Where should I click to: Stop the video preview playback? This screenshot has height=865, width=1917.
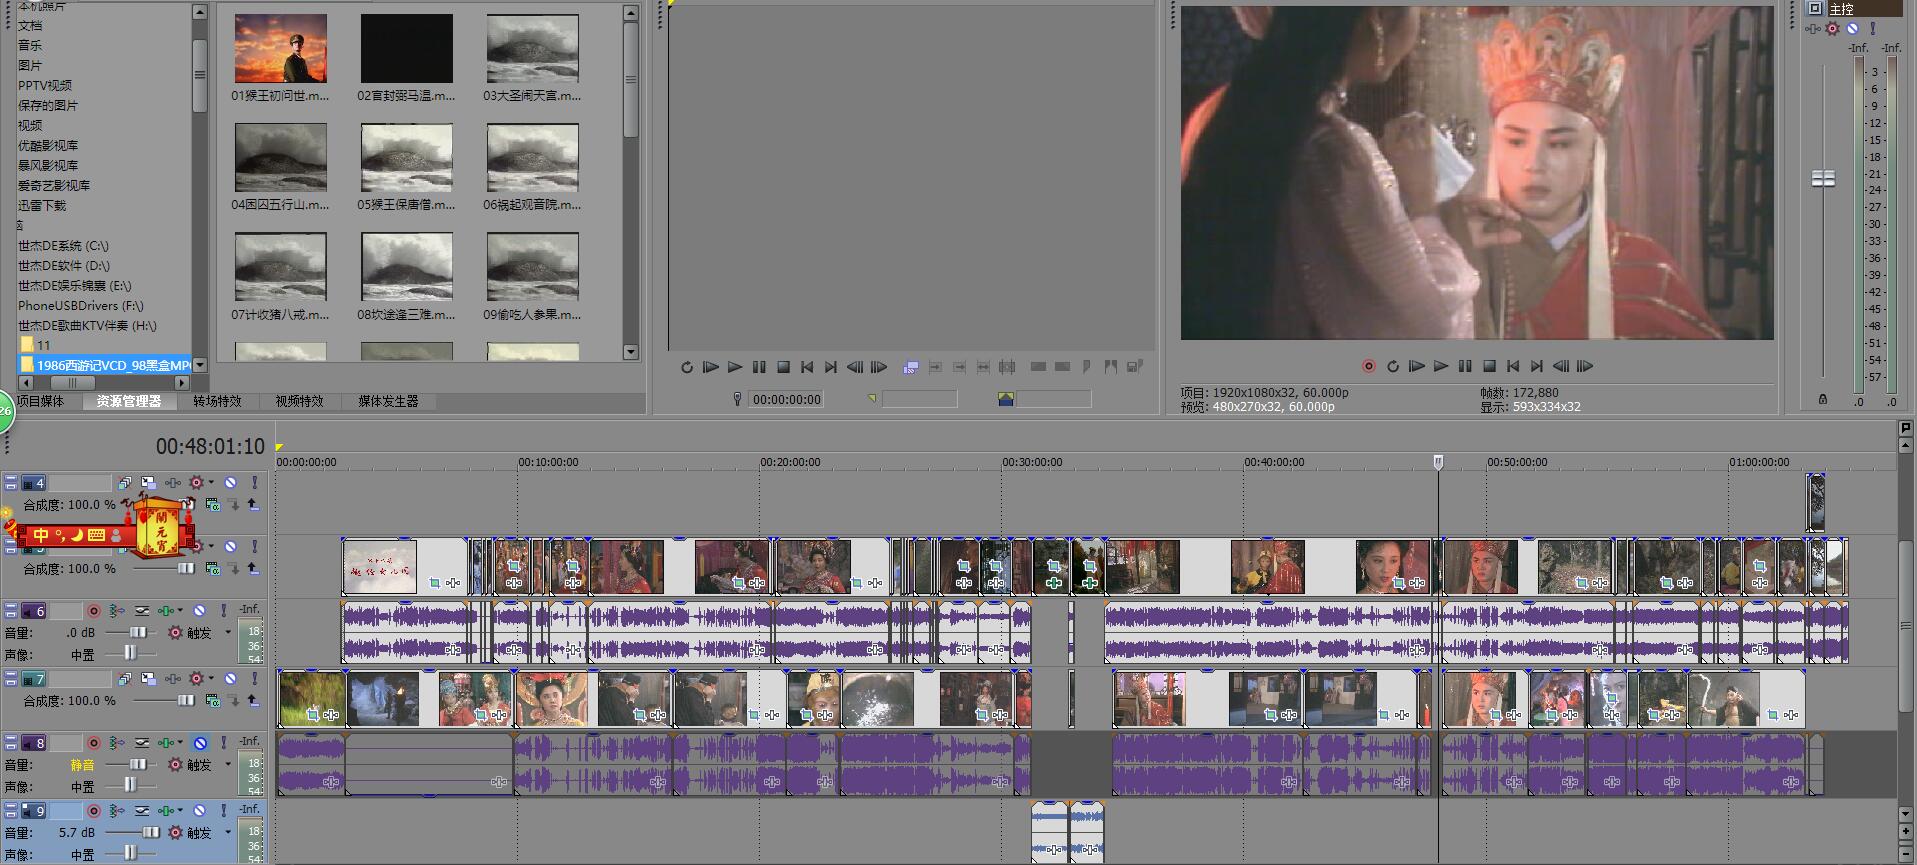pos(1489,366)
